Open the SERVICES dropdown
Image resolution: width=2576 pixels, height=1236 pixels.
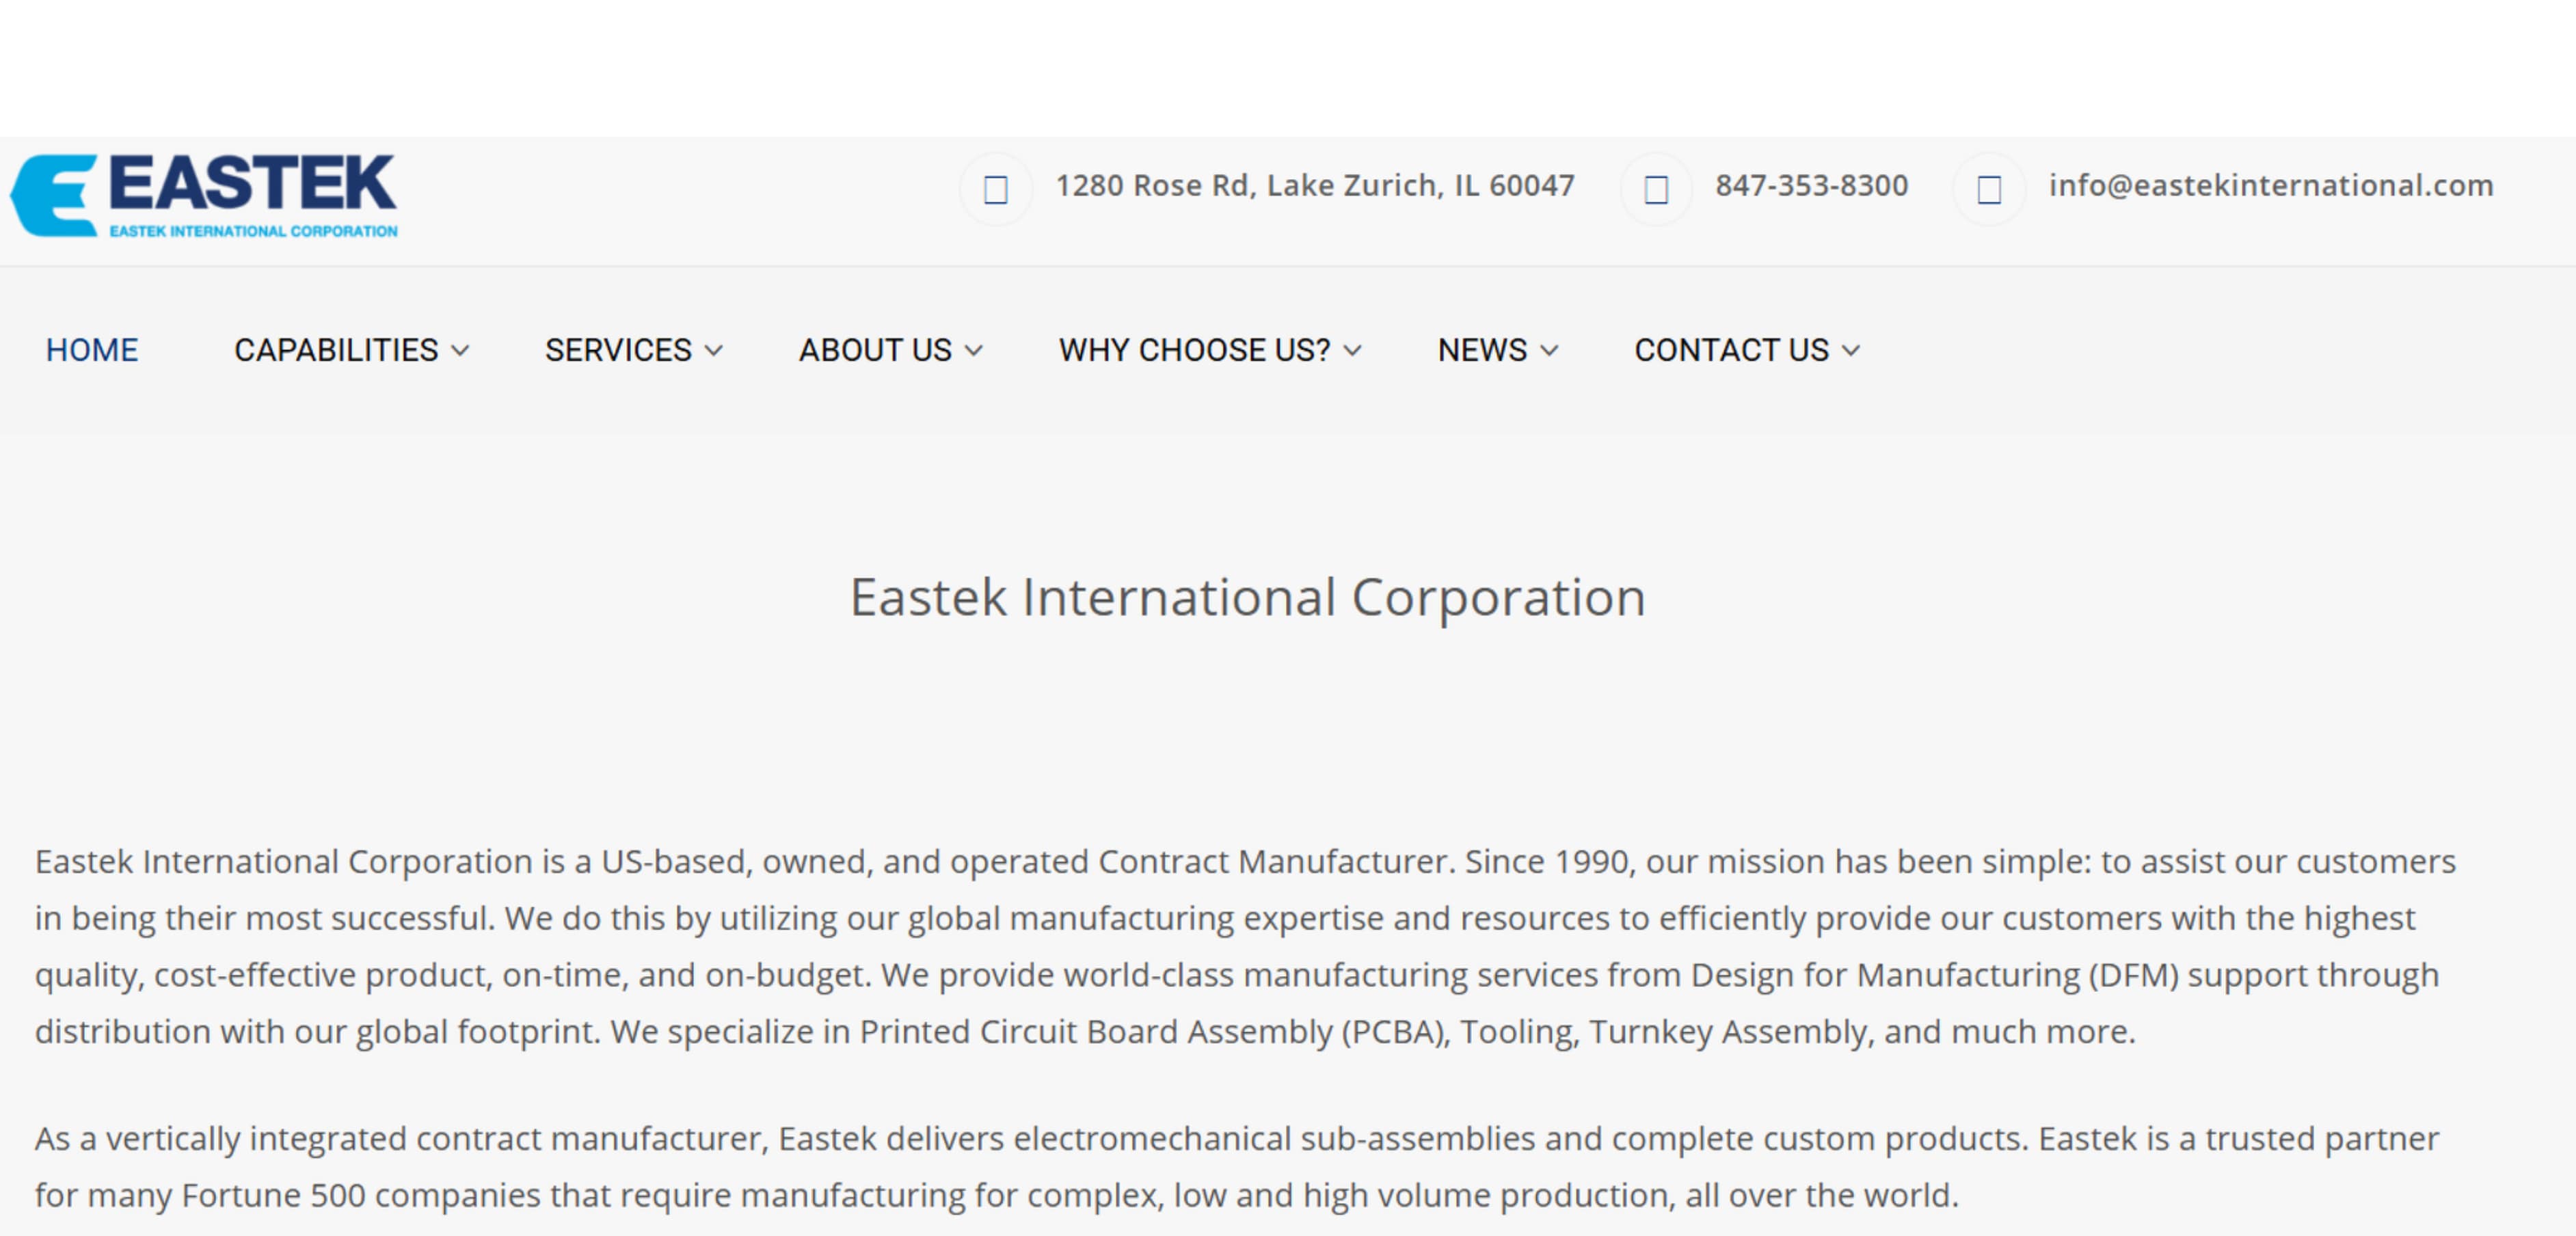pyautogui.click(x=715, y=351)
